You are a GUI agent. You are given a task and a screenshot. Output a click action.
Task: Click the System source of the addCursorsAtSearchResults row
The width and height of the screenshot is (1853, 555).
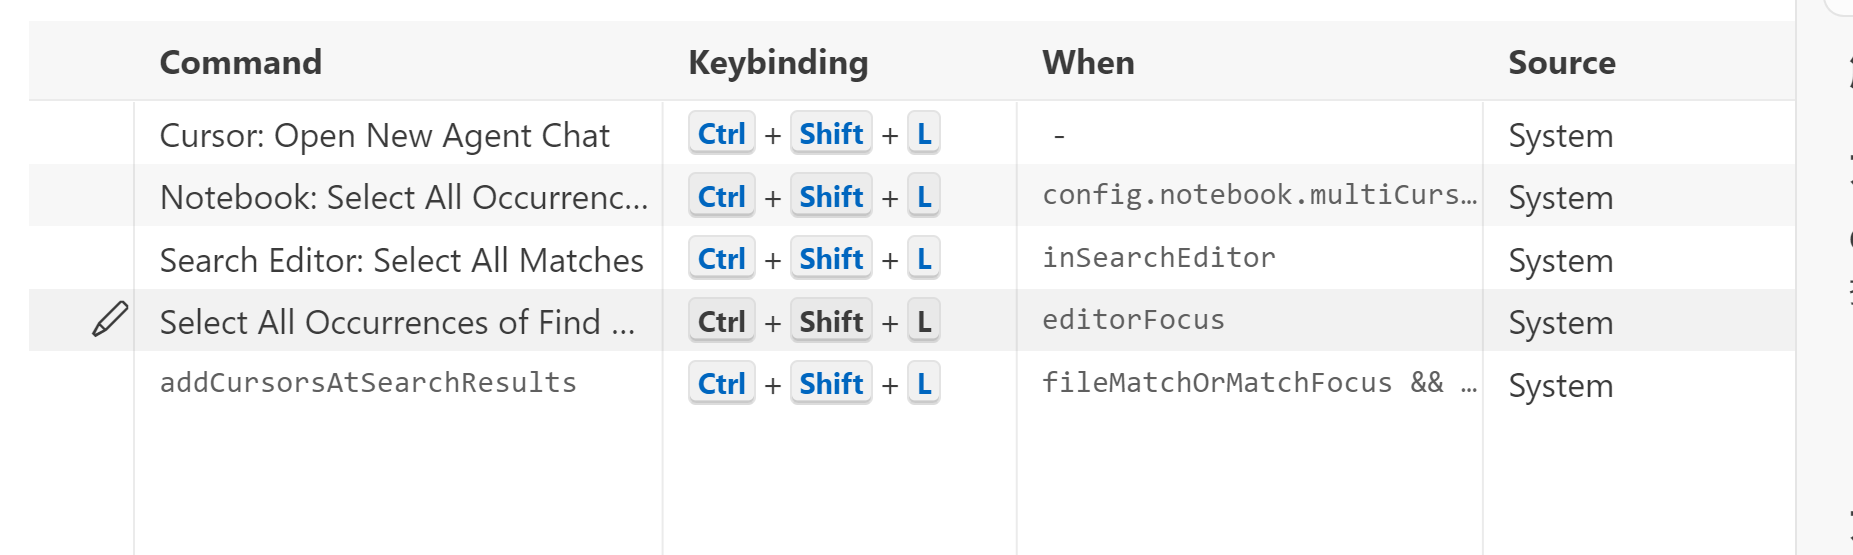[1560, 386]
